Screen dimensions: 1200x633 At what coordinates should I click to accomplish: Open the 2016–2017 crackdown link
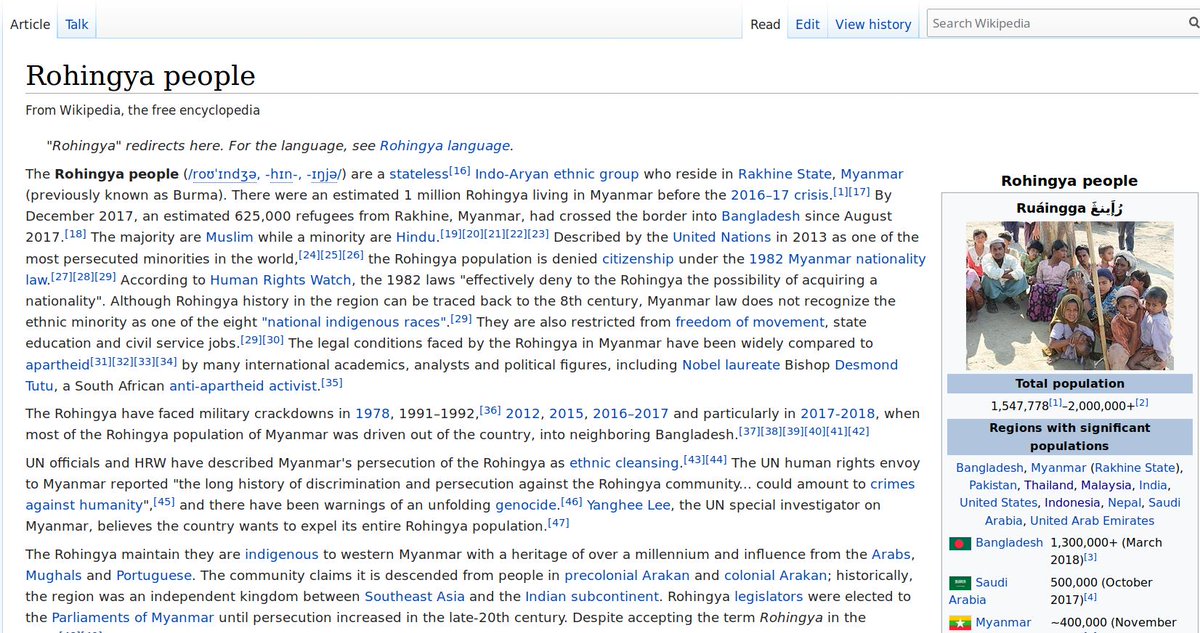pos(630,413)
